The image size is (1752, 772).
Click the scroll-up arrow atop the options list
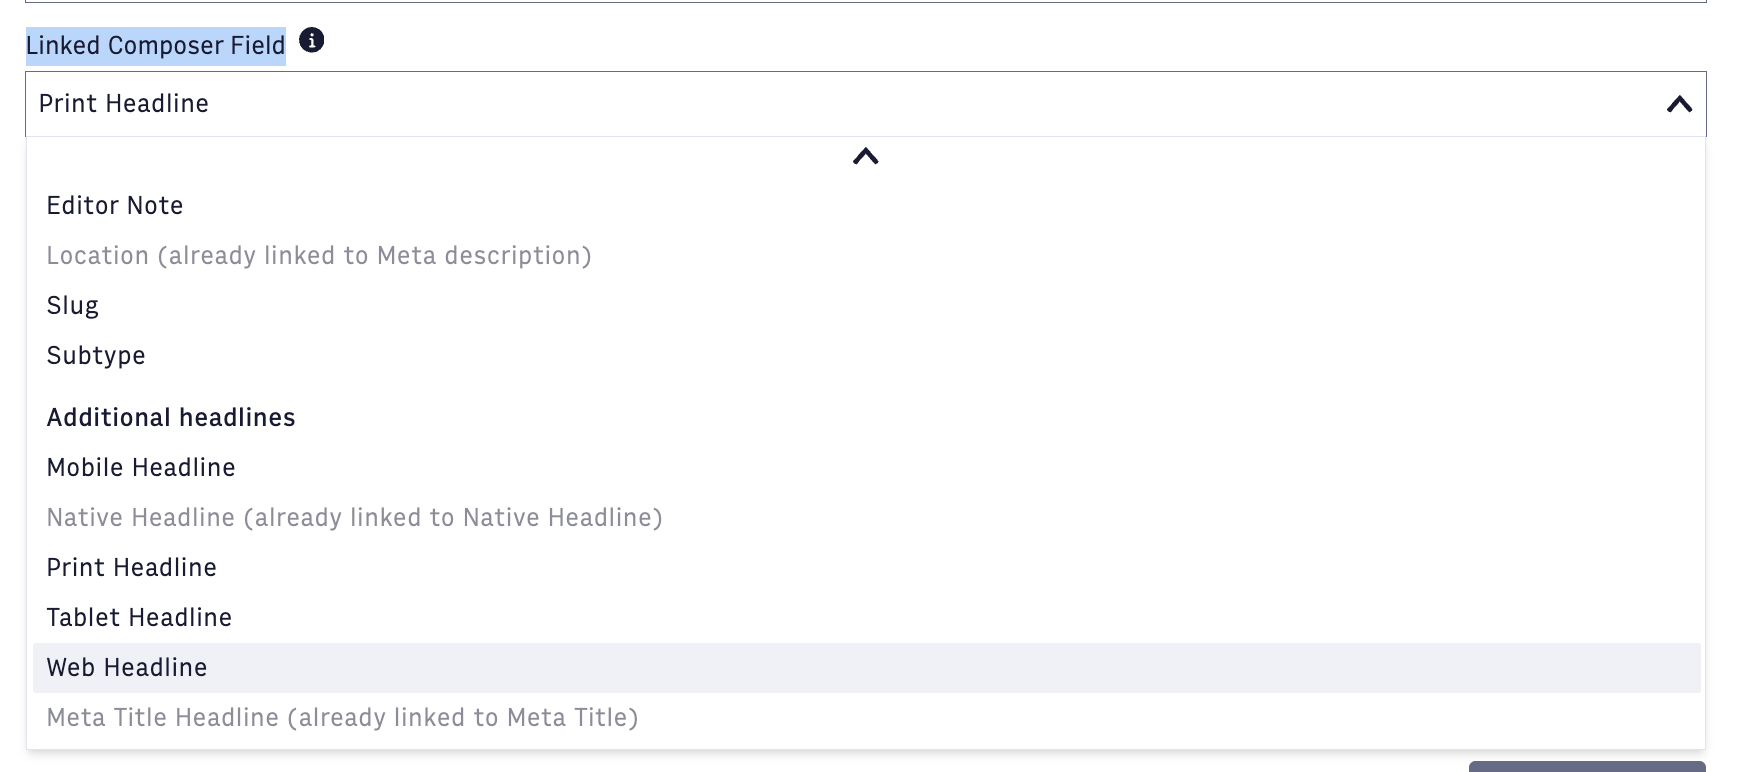[865, 156]
